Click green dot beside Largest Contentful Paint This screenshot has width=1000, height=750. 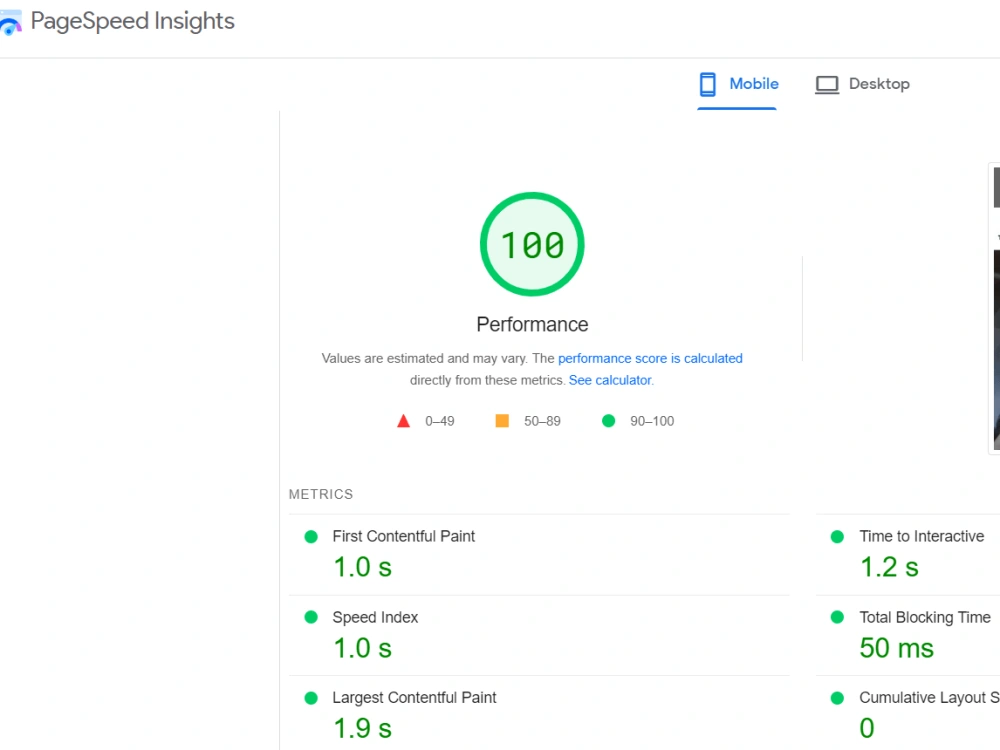(311, 698)
